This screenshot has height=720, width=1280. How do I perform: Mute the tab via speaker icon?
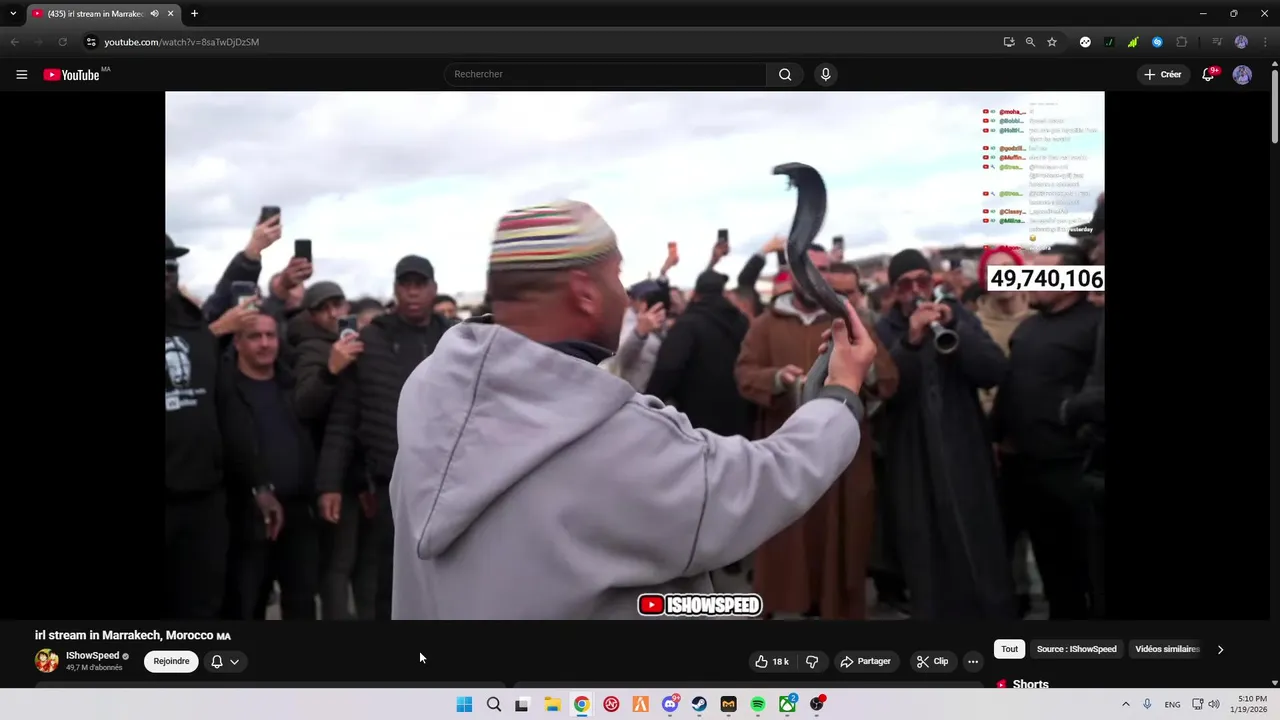pos(154,14)
